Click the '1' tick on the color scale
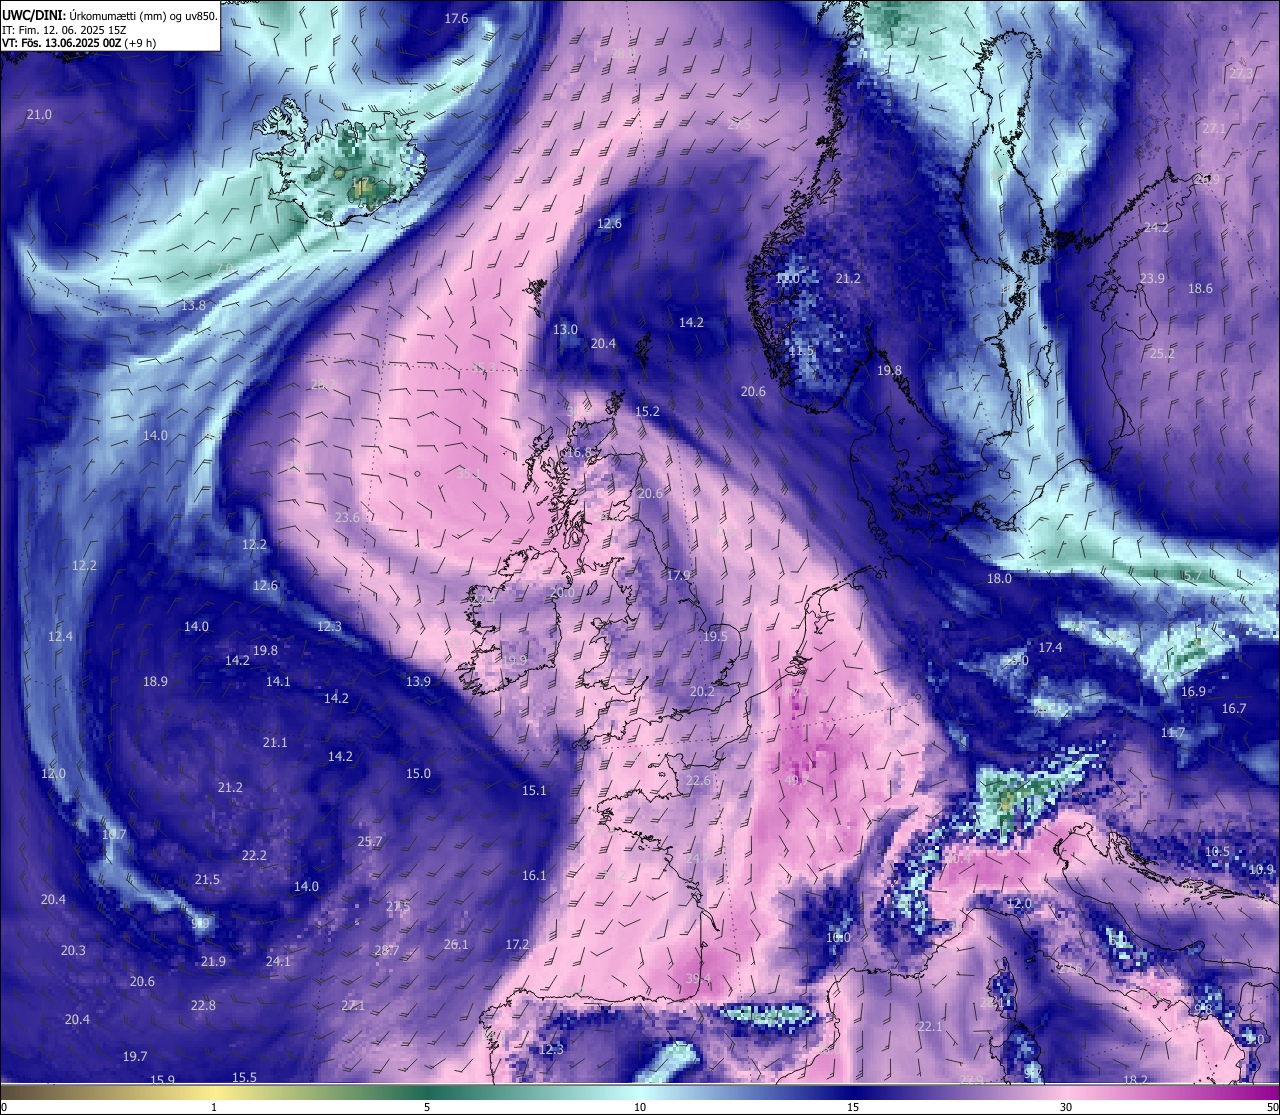 click(x=214, y=1107)
